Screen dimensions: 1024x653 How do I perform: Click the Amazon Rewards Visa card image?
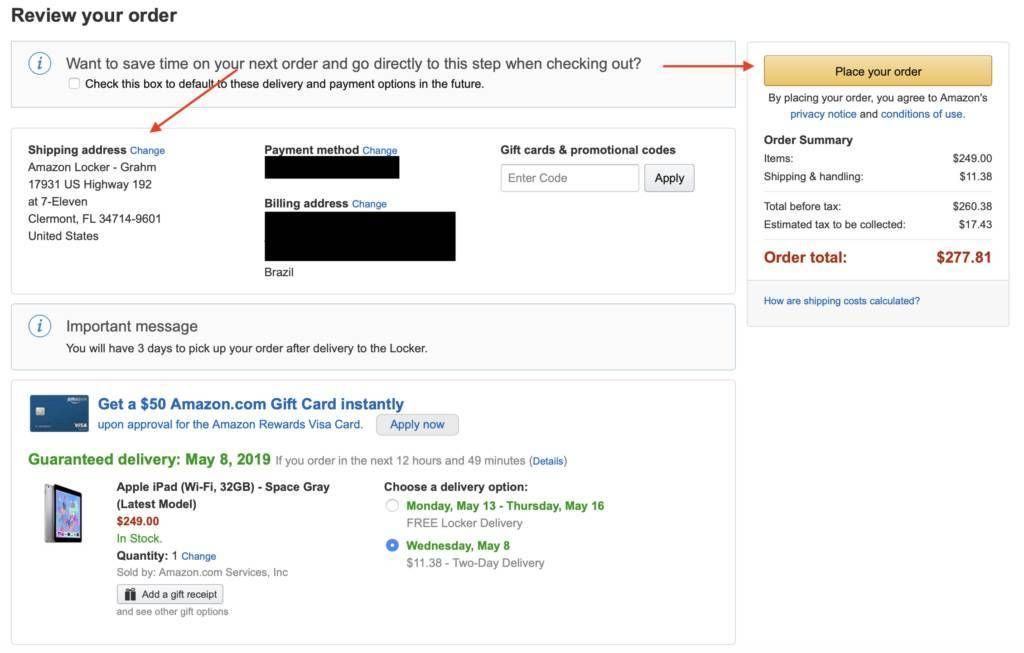click(x=59, y=413)
